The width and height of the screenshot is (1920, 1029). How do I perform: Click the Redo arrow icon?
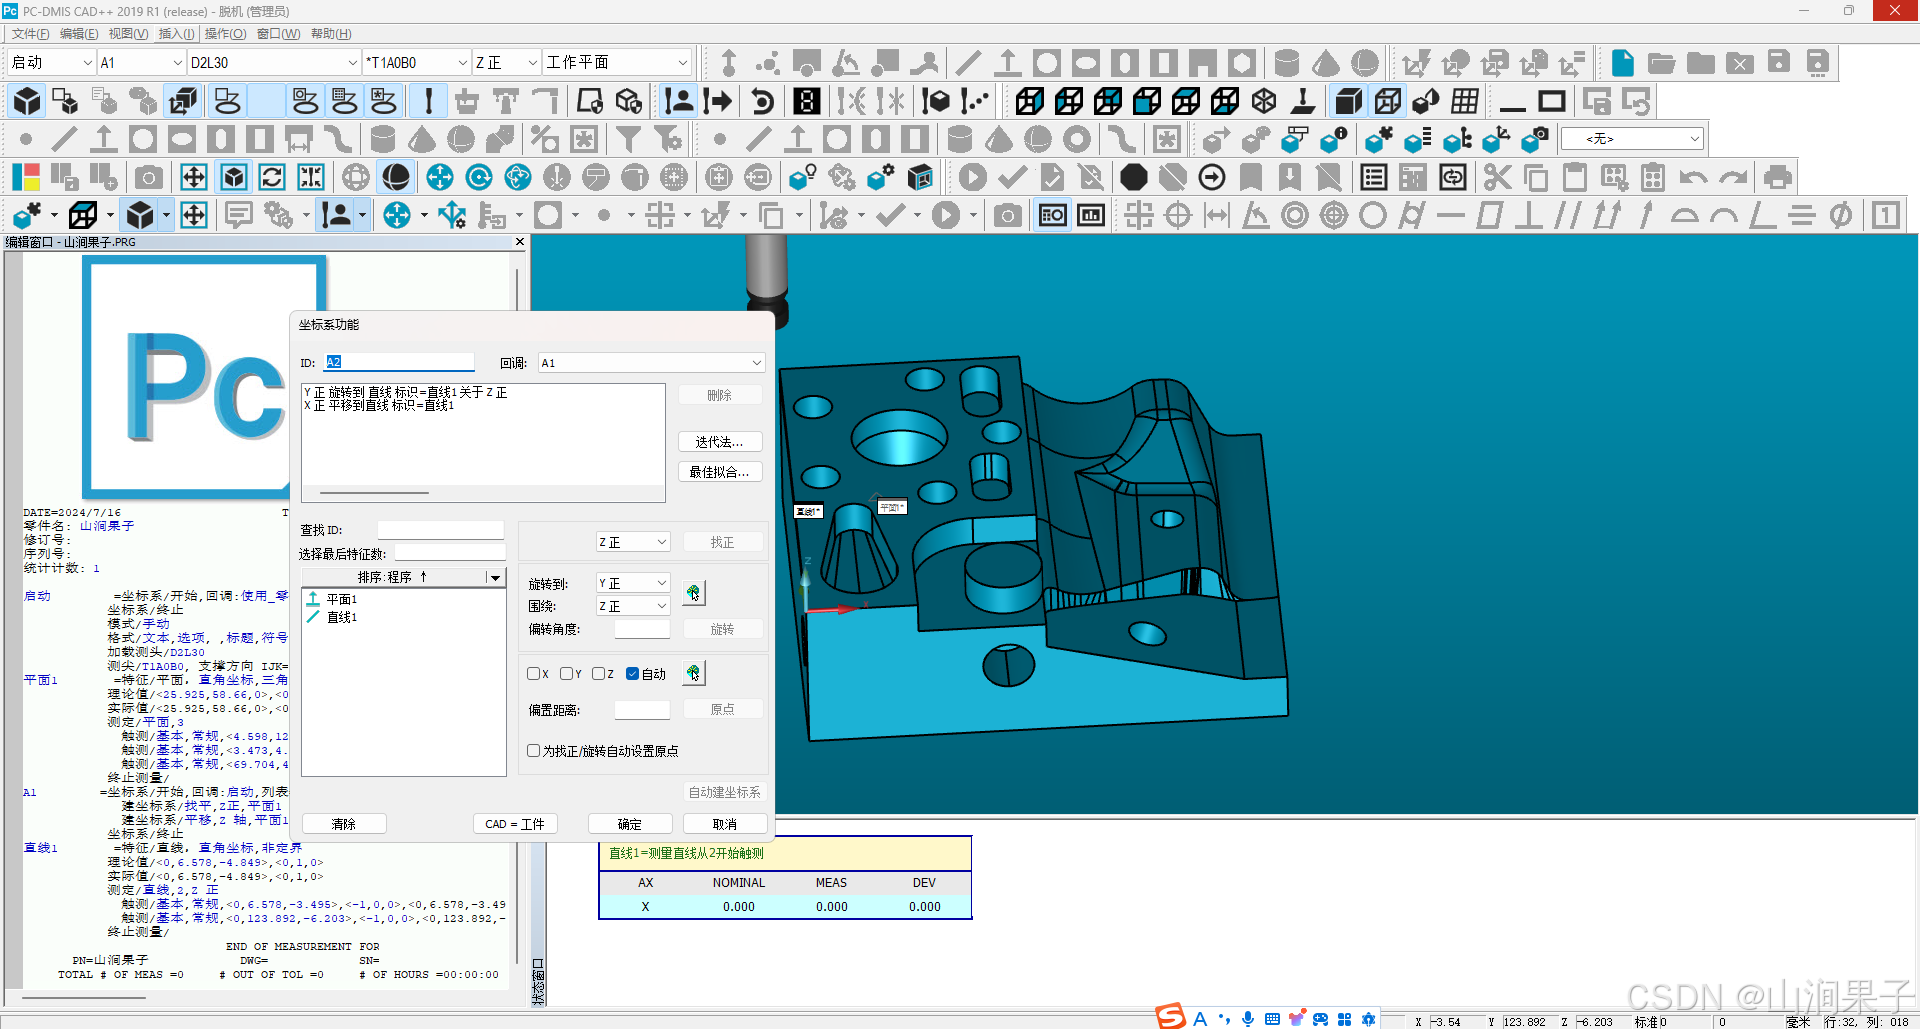click(1733, 178)
